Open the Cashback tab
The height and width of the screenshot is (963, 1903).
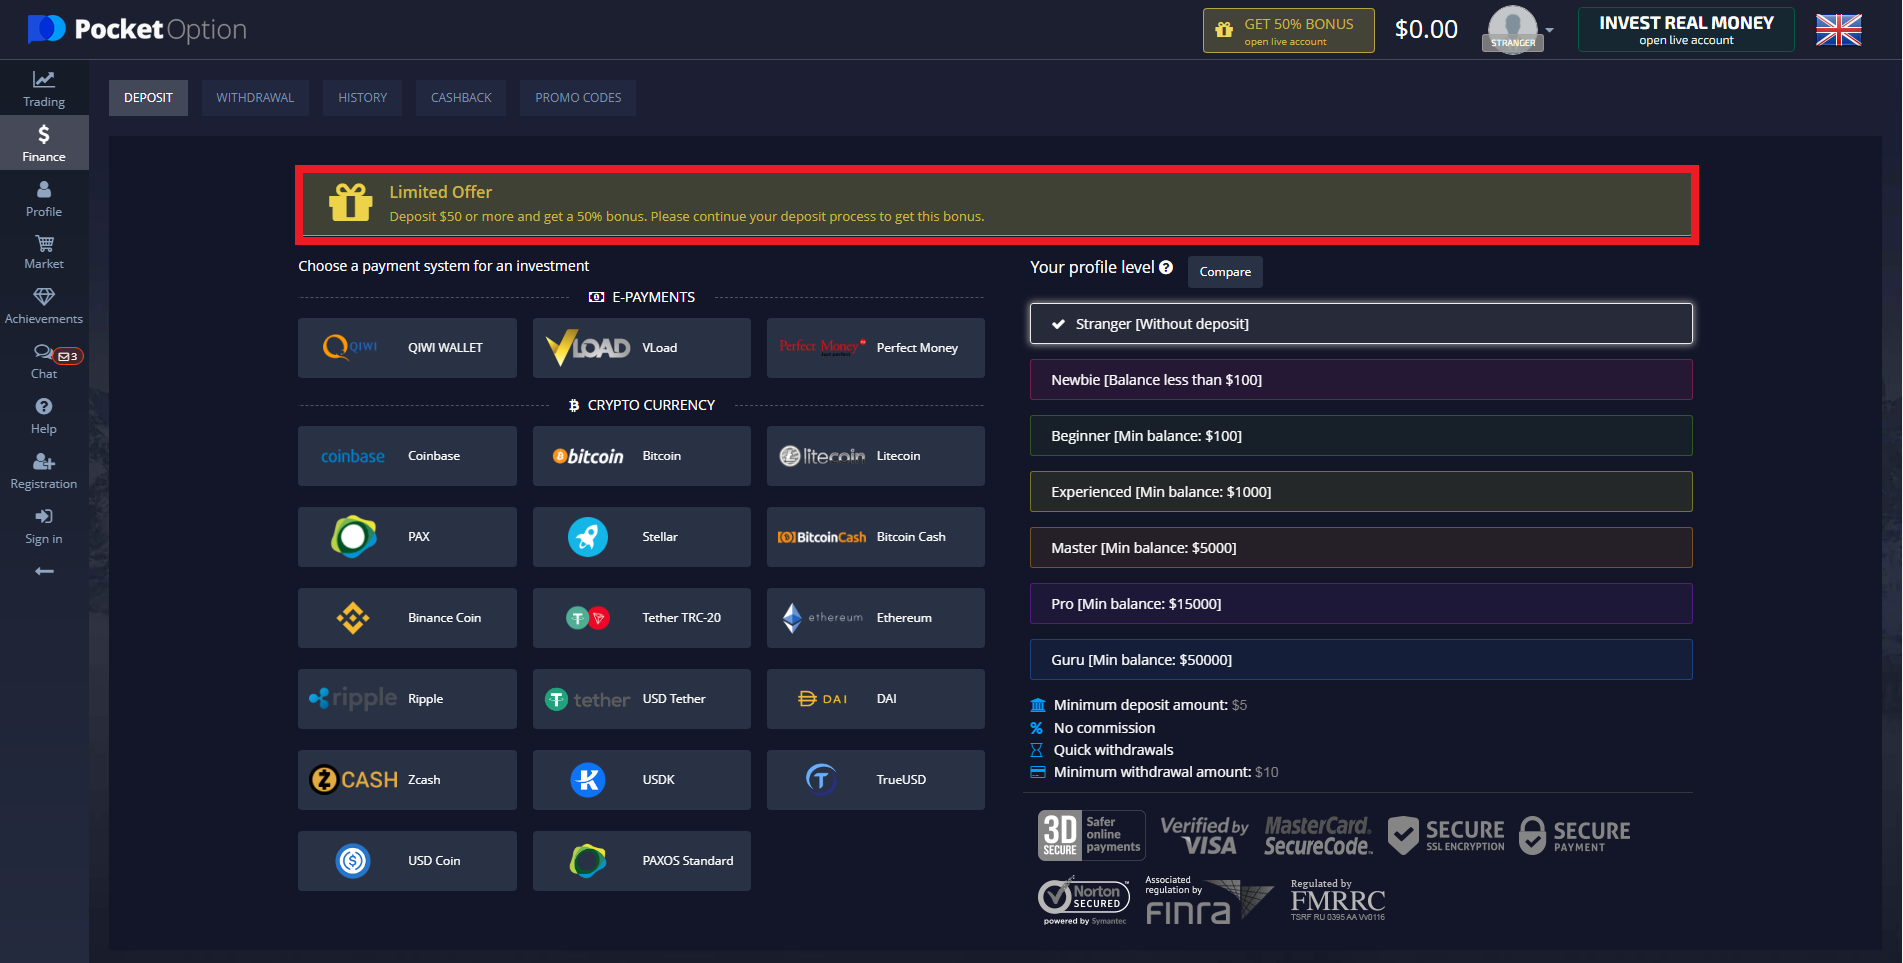461,98
